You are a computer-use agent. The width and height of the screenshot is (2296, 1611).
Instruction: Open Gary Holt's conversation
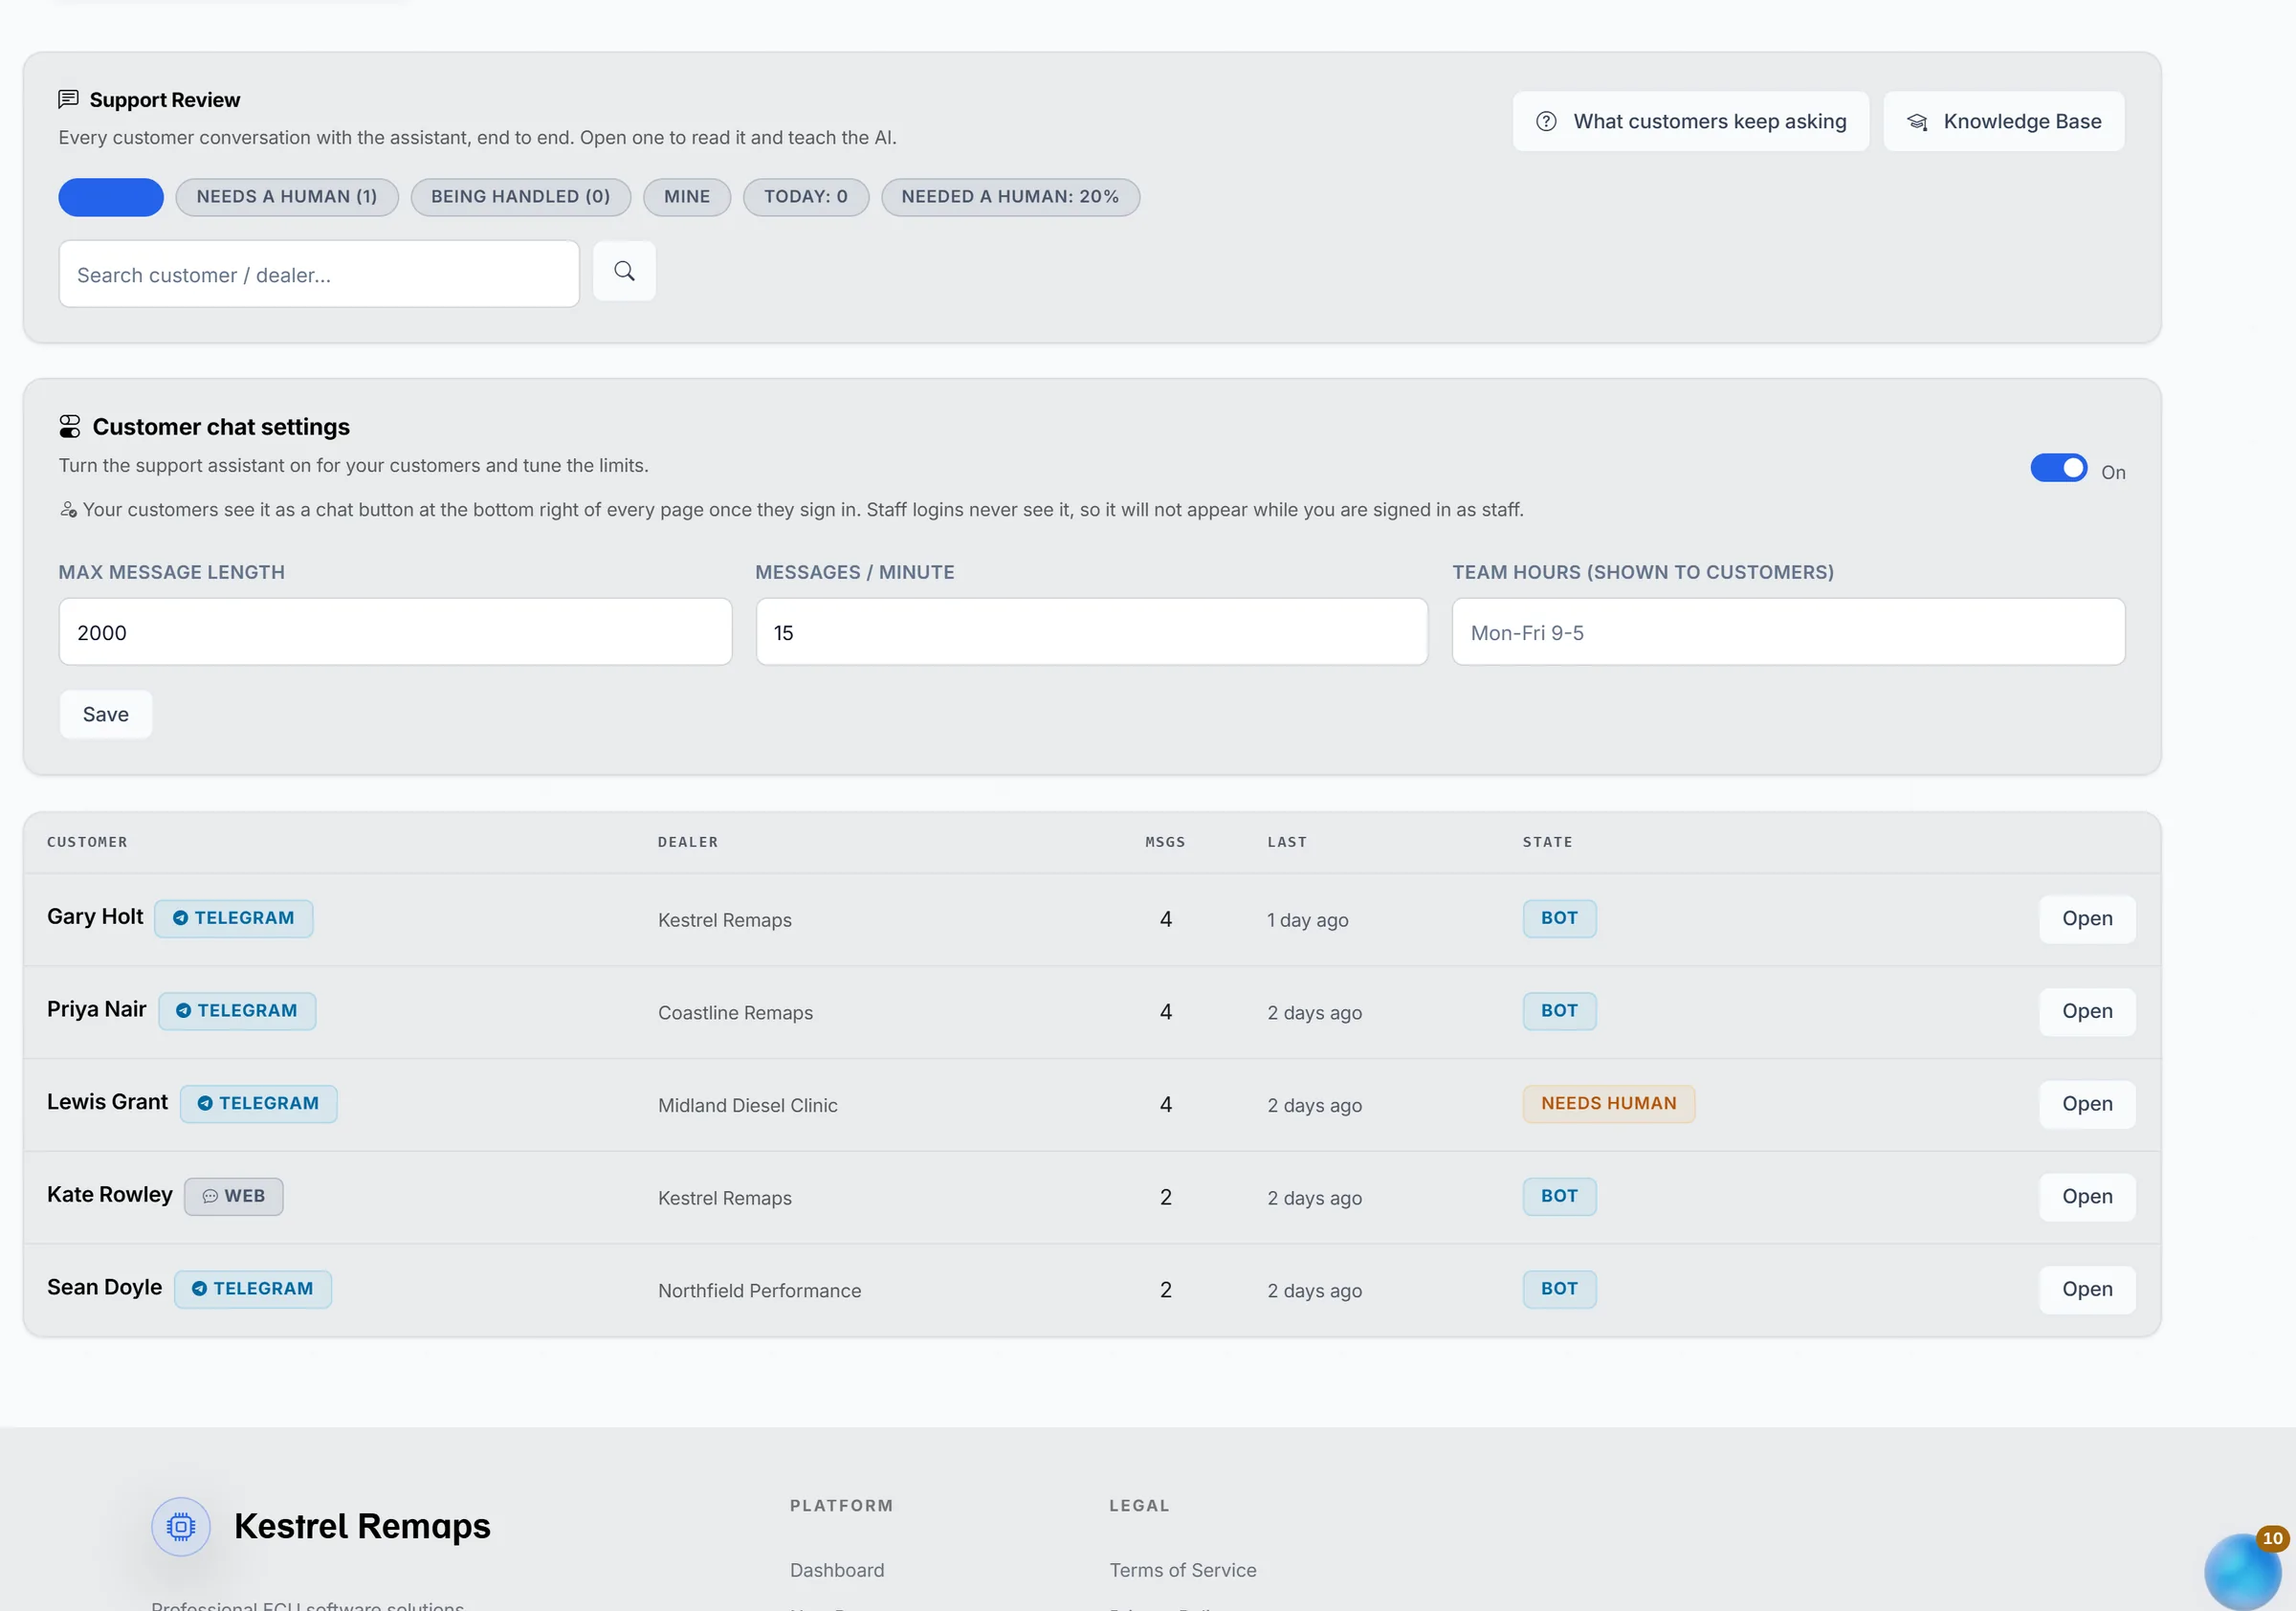tap(2087, 919)
